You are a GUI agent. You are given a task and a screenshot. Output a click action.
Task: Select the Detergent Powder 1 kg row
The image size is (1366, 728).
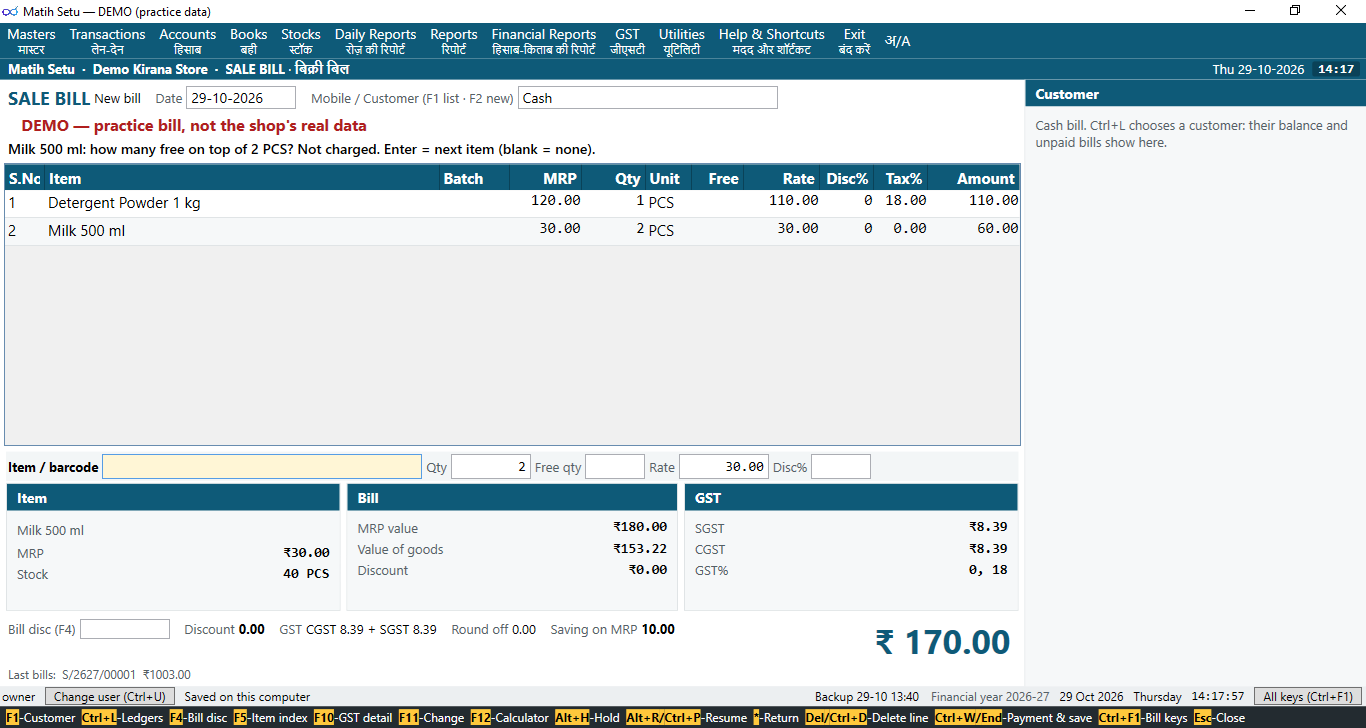[x=512, y=203]
